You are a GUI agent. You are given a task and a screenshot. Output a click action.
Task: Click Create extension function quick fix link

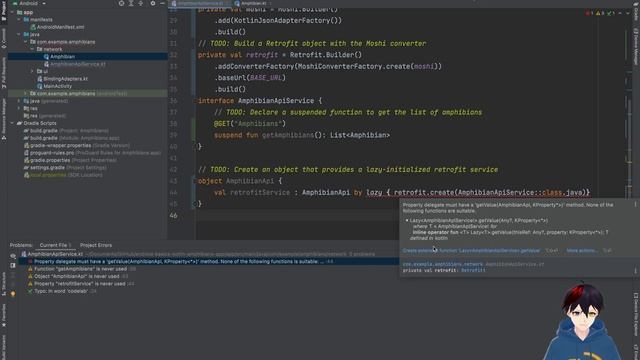tap(471, 251)
